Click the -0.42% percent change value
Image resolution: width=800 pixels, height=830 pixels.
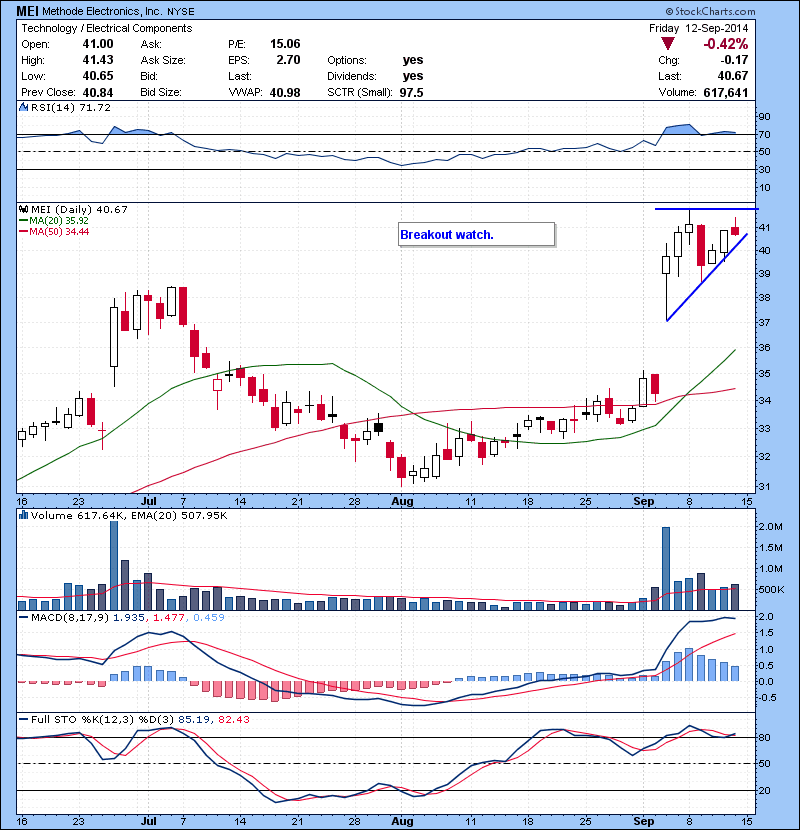pos(725,44)
